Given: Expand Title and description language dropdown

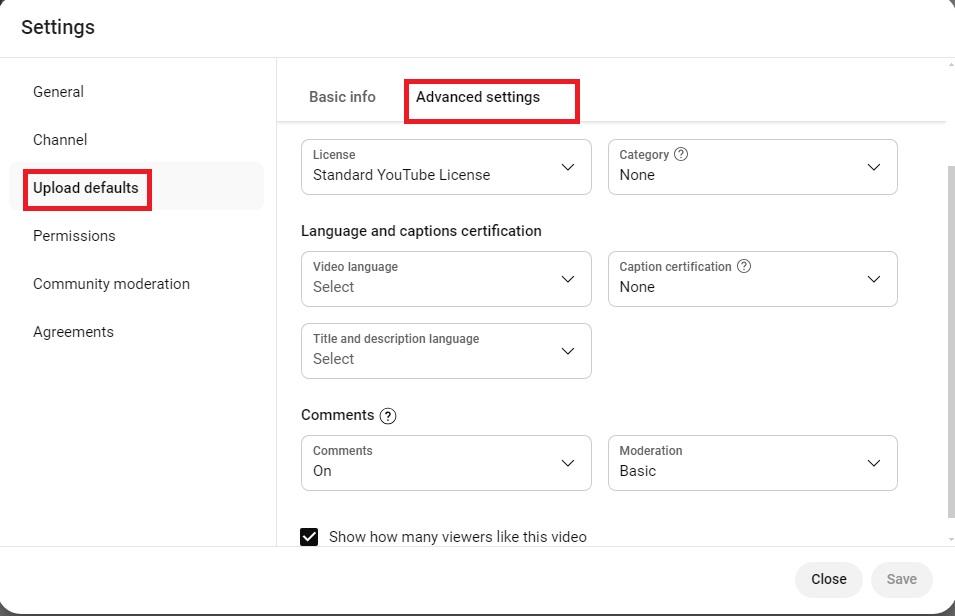Looking at the screenshot, I should point(446,351).
